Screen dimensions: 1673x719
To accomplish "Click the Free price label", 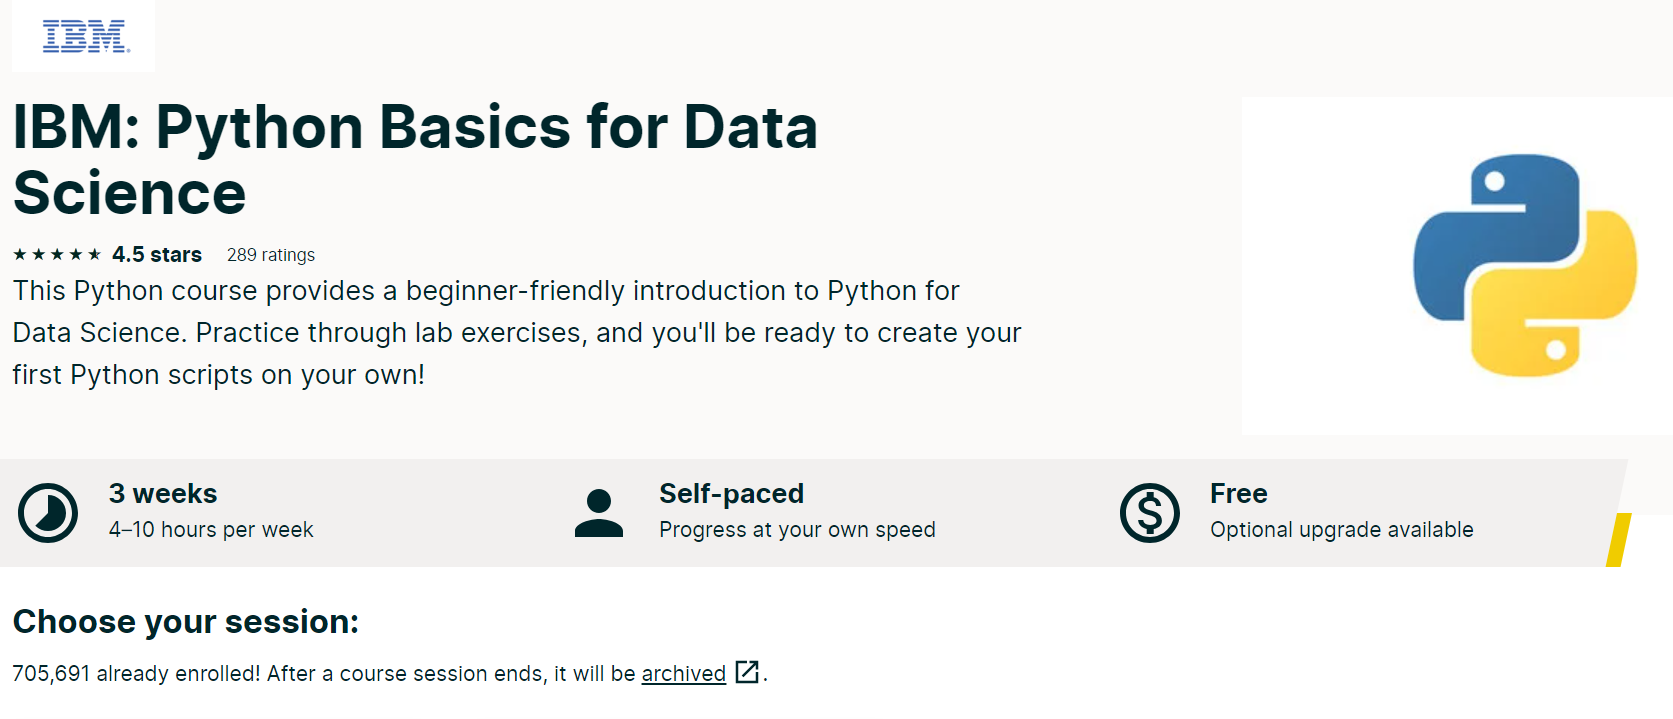I will (1238, 494).
